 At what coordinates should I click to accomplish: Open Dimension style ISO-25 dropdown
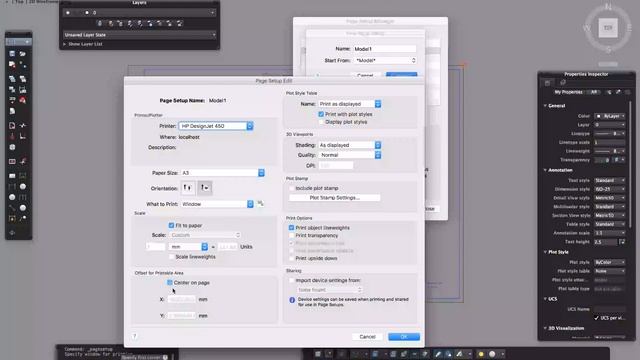tap(609, 189)
